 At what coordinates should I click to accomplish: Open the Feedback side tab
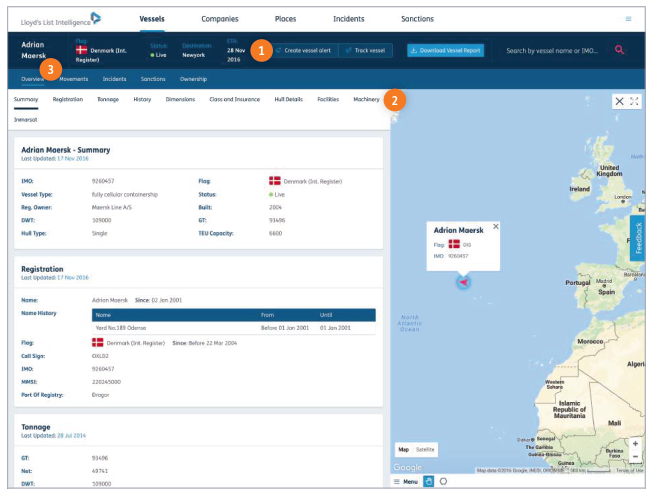point(638,238)
